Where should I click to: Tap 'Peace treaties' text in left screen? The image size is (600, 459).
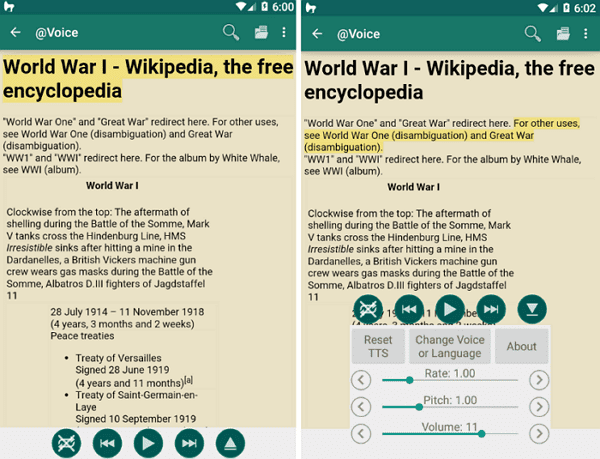(82, 336)
